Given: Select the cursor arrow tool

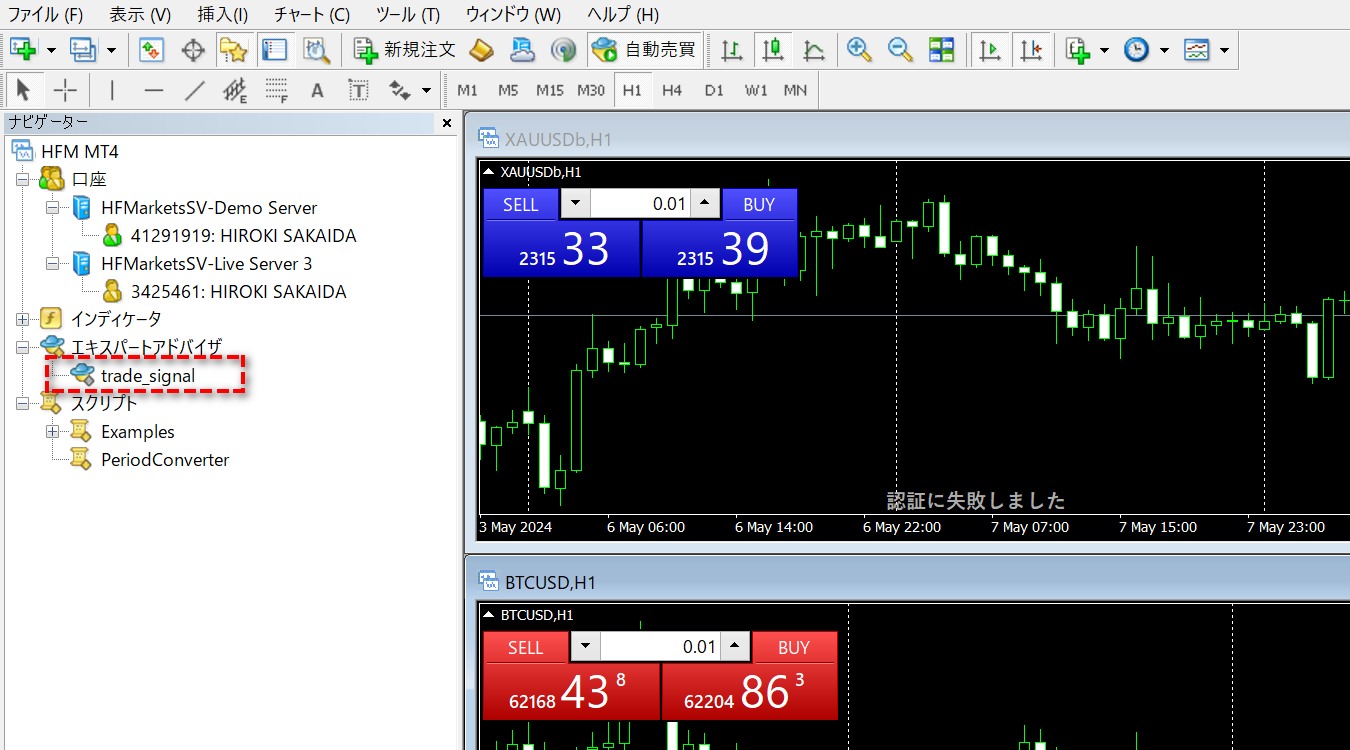Looking at the screenshot, I should pyautogui.click(x=24, y=90).
